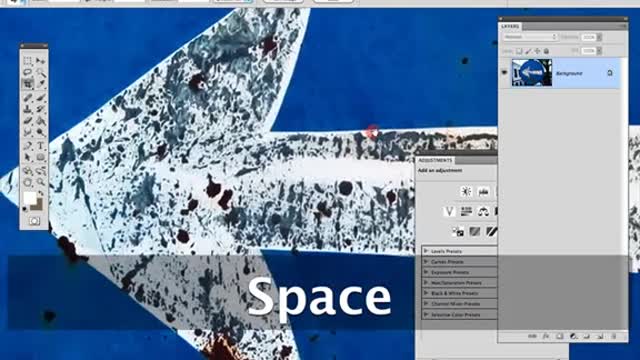Open the Layers panel tab

click(510, 26)
